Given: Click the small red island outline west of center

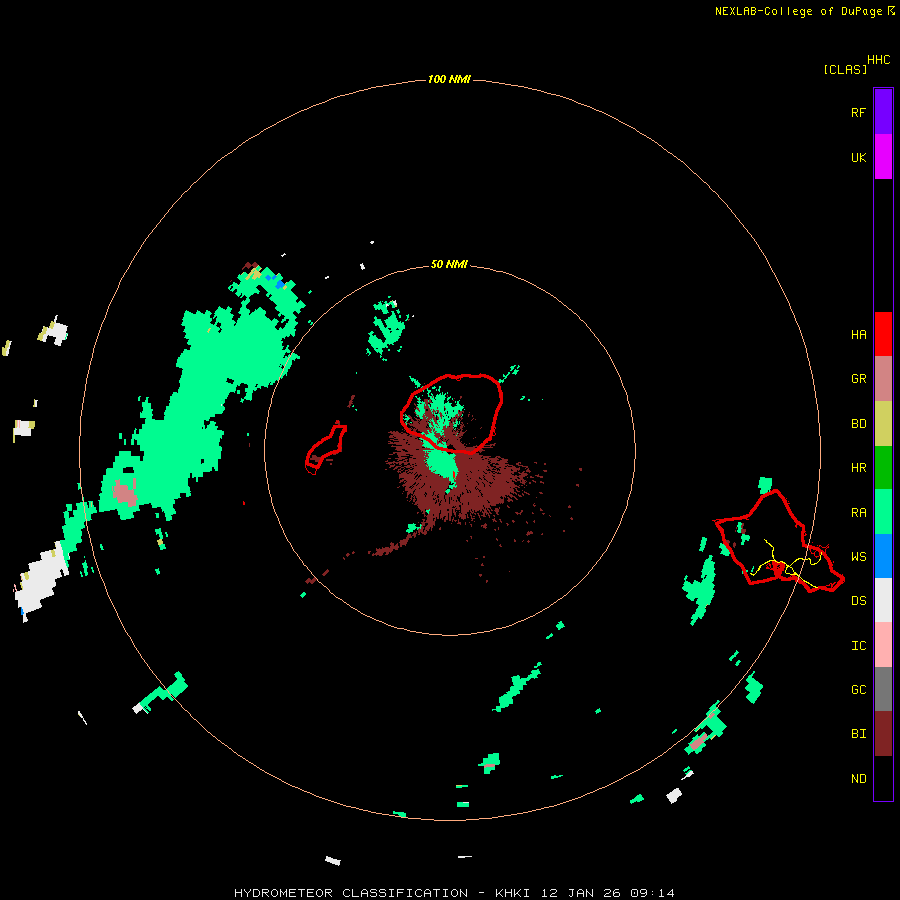Looking at the screenshot, I should (x=325, y=447).
